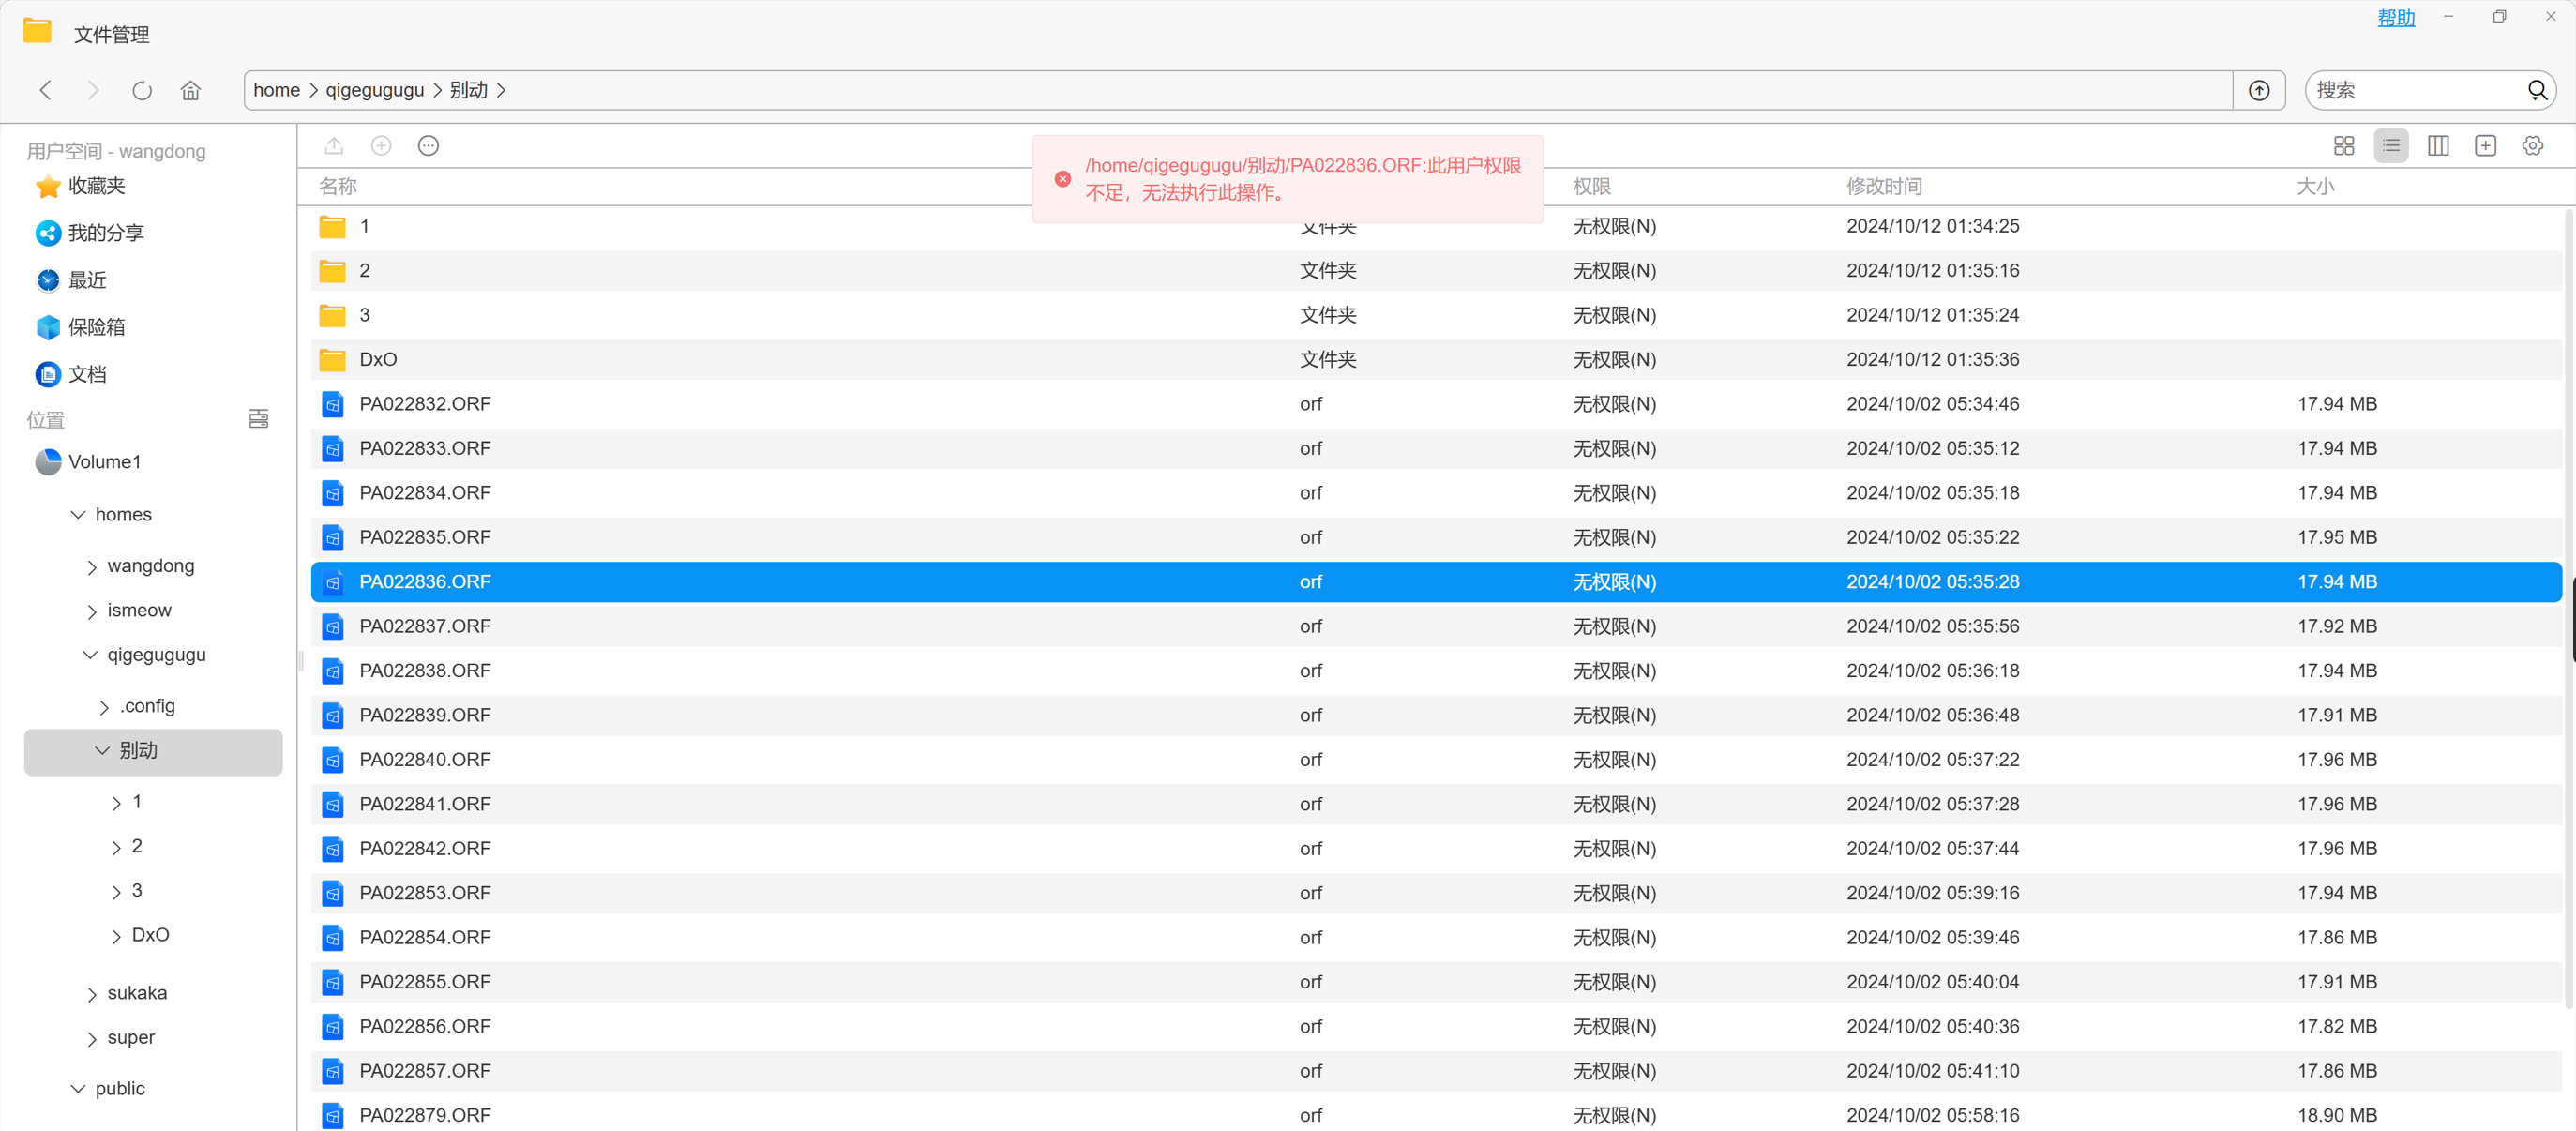Select file PA022879.ORF

coord(1436,1115)
